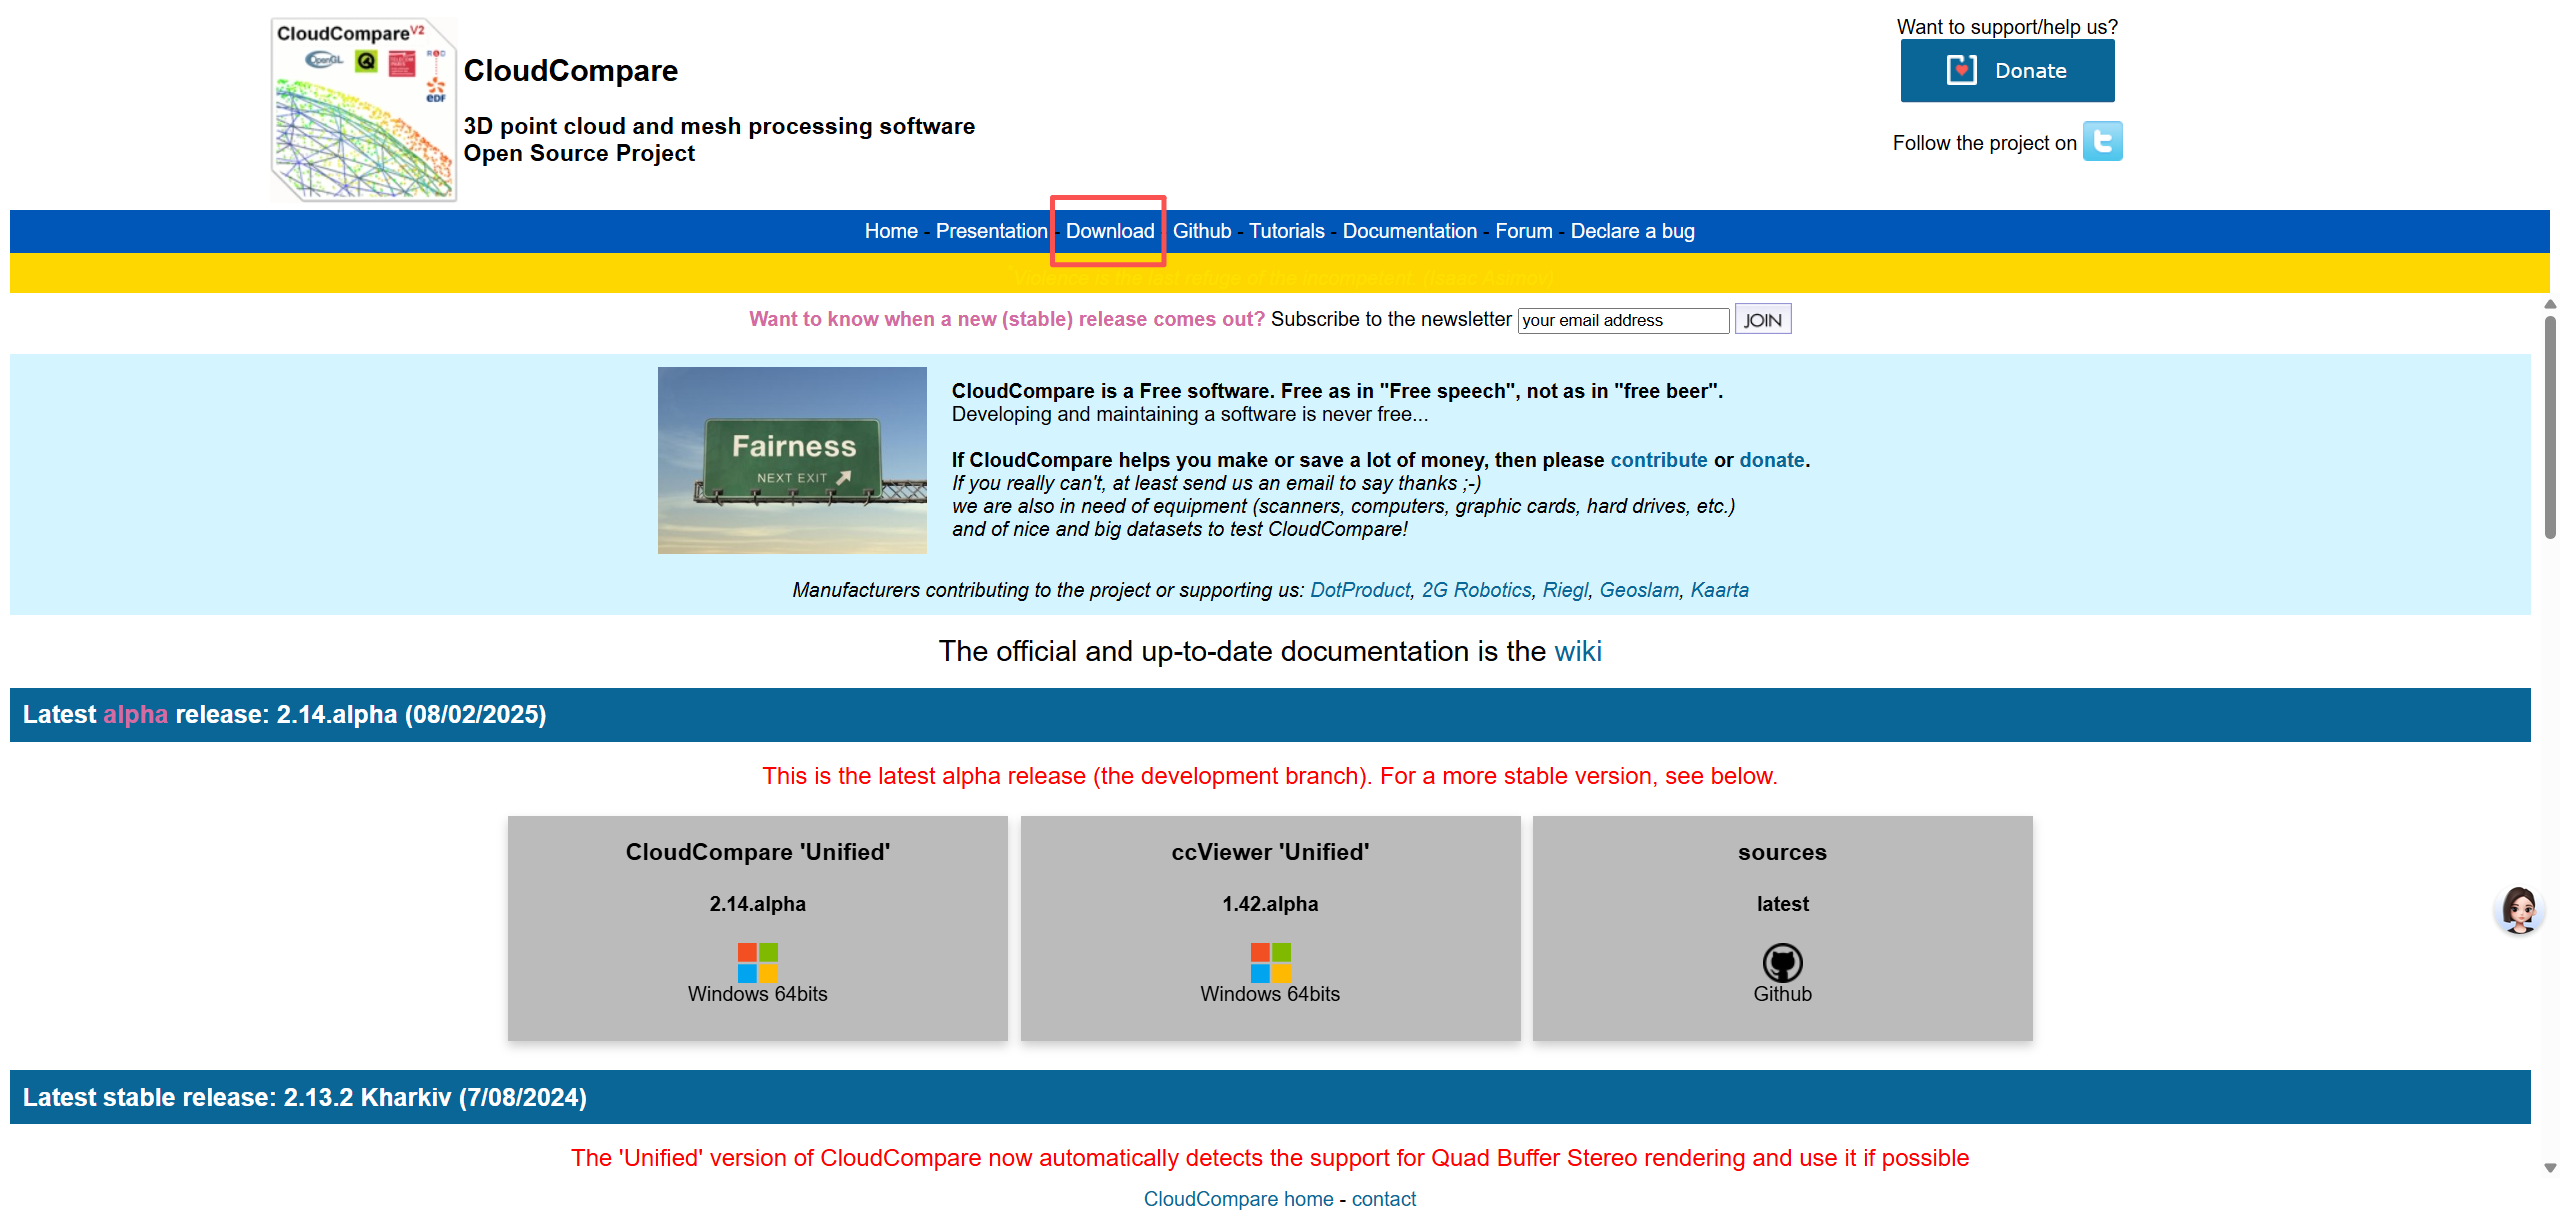Click the Windows 64bits link for CloudCompare 2.14.alpha
Screen dimensions: 2560x1229
pos(757,994)
